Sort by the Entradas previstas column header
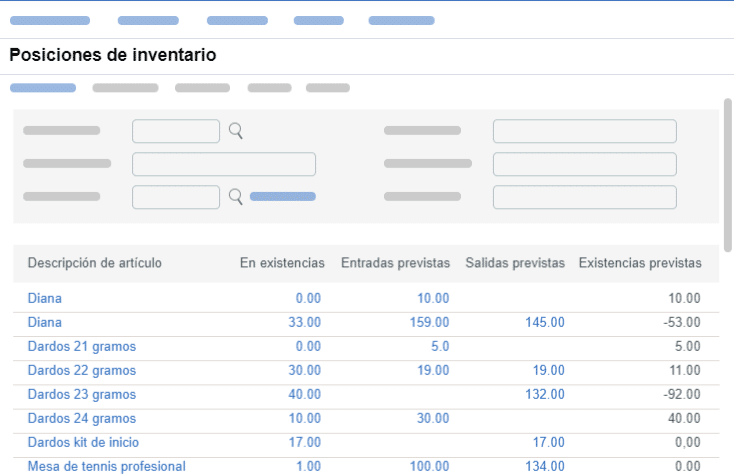The height and width of the screenshot is (476, 734). tap(396, 263)
